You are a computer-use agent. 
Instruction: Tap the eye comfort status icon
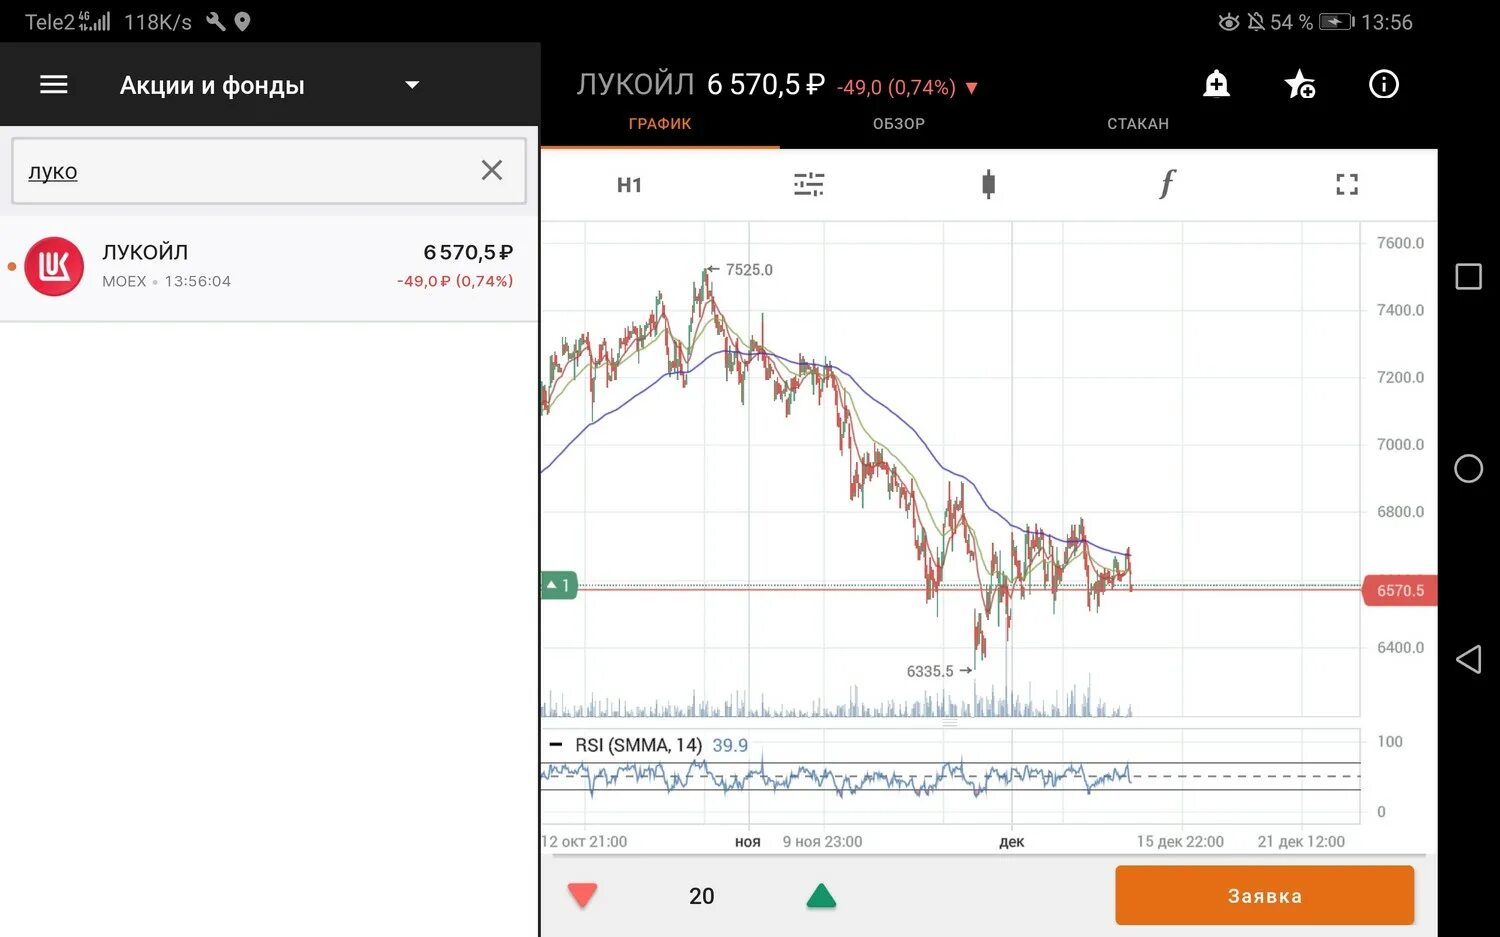click(1229, 22)
